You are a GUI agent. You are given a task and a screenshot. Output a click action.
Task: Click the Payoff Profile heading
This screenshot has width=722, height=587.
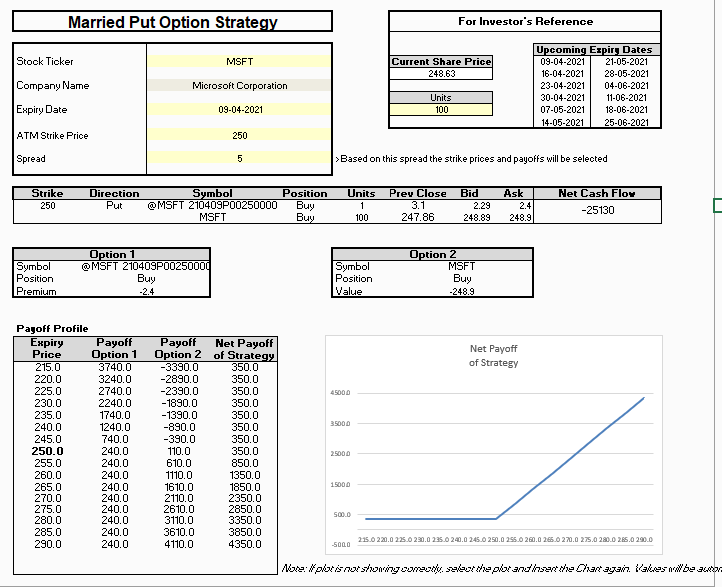52,328
